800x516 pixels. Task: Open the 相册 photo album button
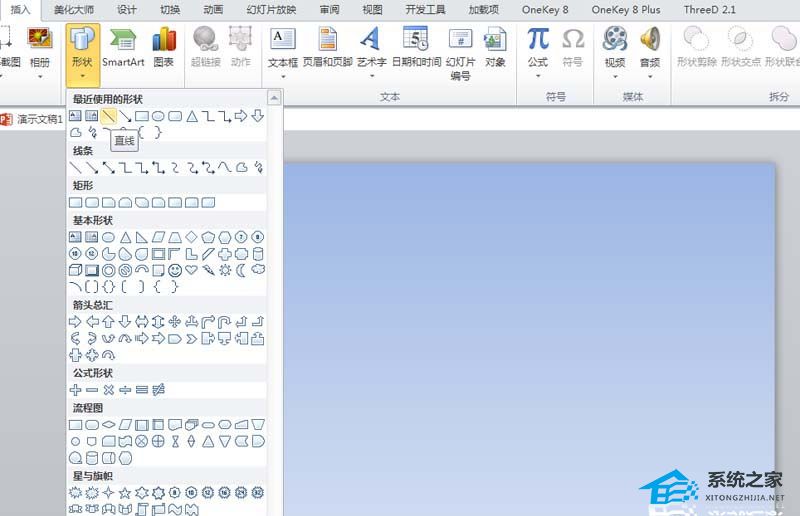tap(40, 53)
